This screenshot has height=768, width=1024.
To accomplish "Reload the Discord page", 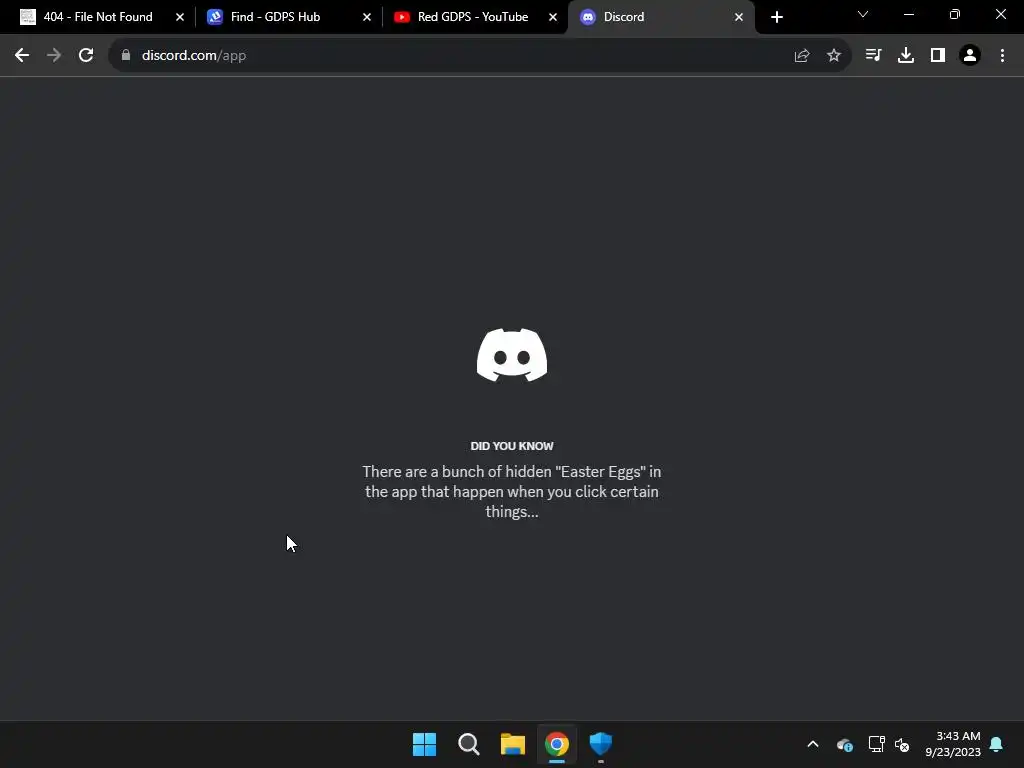I will [x=86, y=56].
